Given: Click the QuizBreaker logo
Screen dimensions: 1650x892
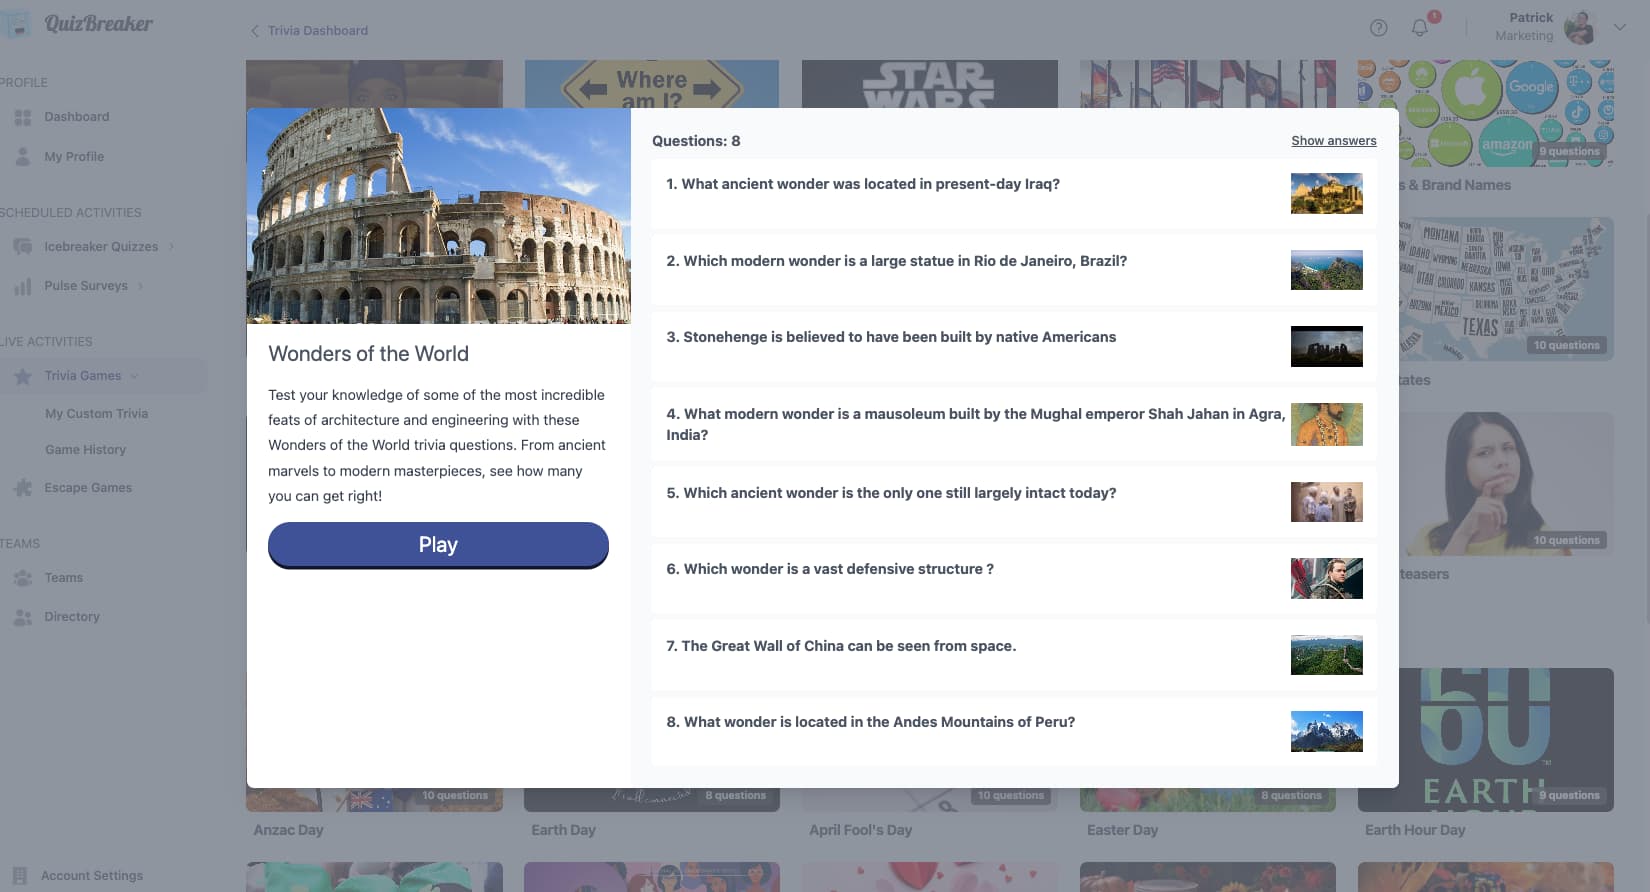Looking at the screenshot, I should coord(82,24).
